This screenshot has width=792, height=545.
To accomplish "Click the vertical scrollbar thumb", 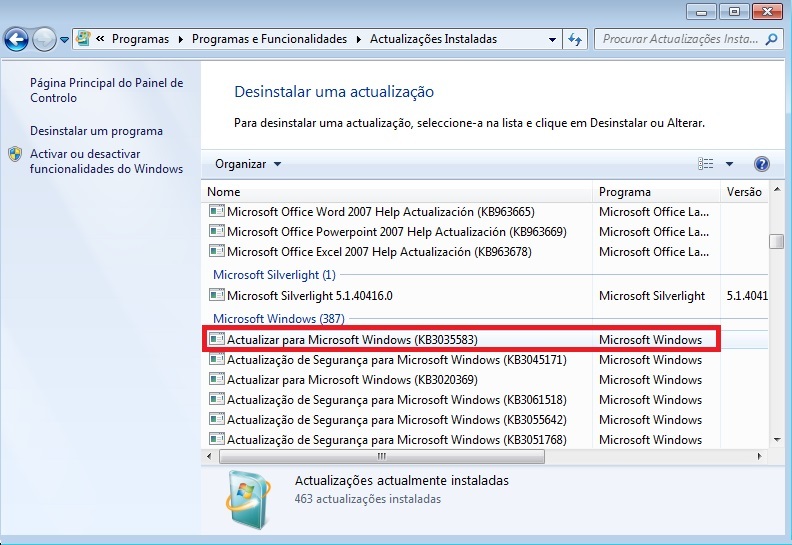I will [776, 241].
